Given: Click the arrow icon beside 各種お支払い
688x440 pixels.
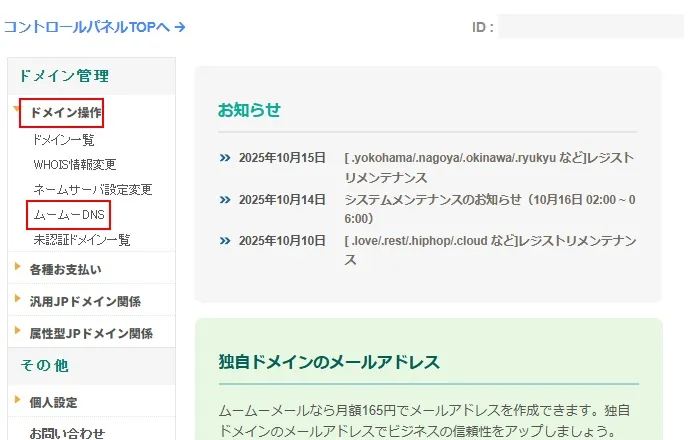Looking at the screenshot, I should pyautogui.click(x=18, y=268).
